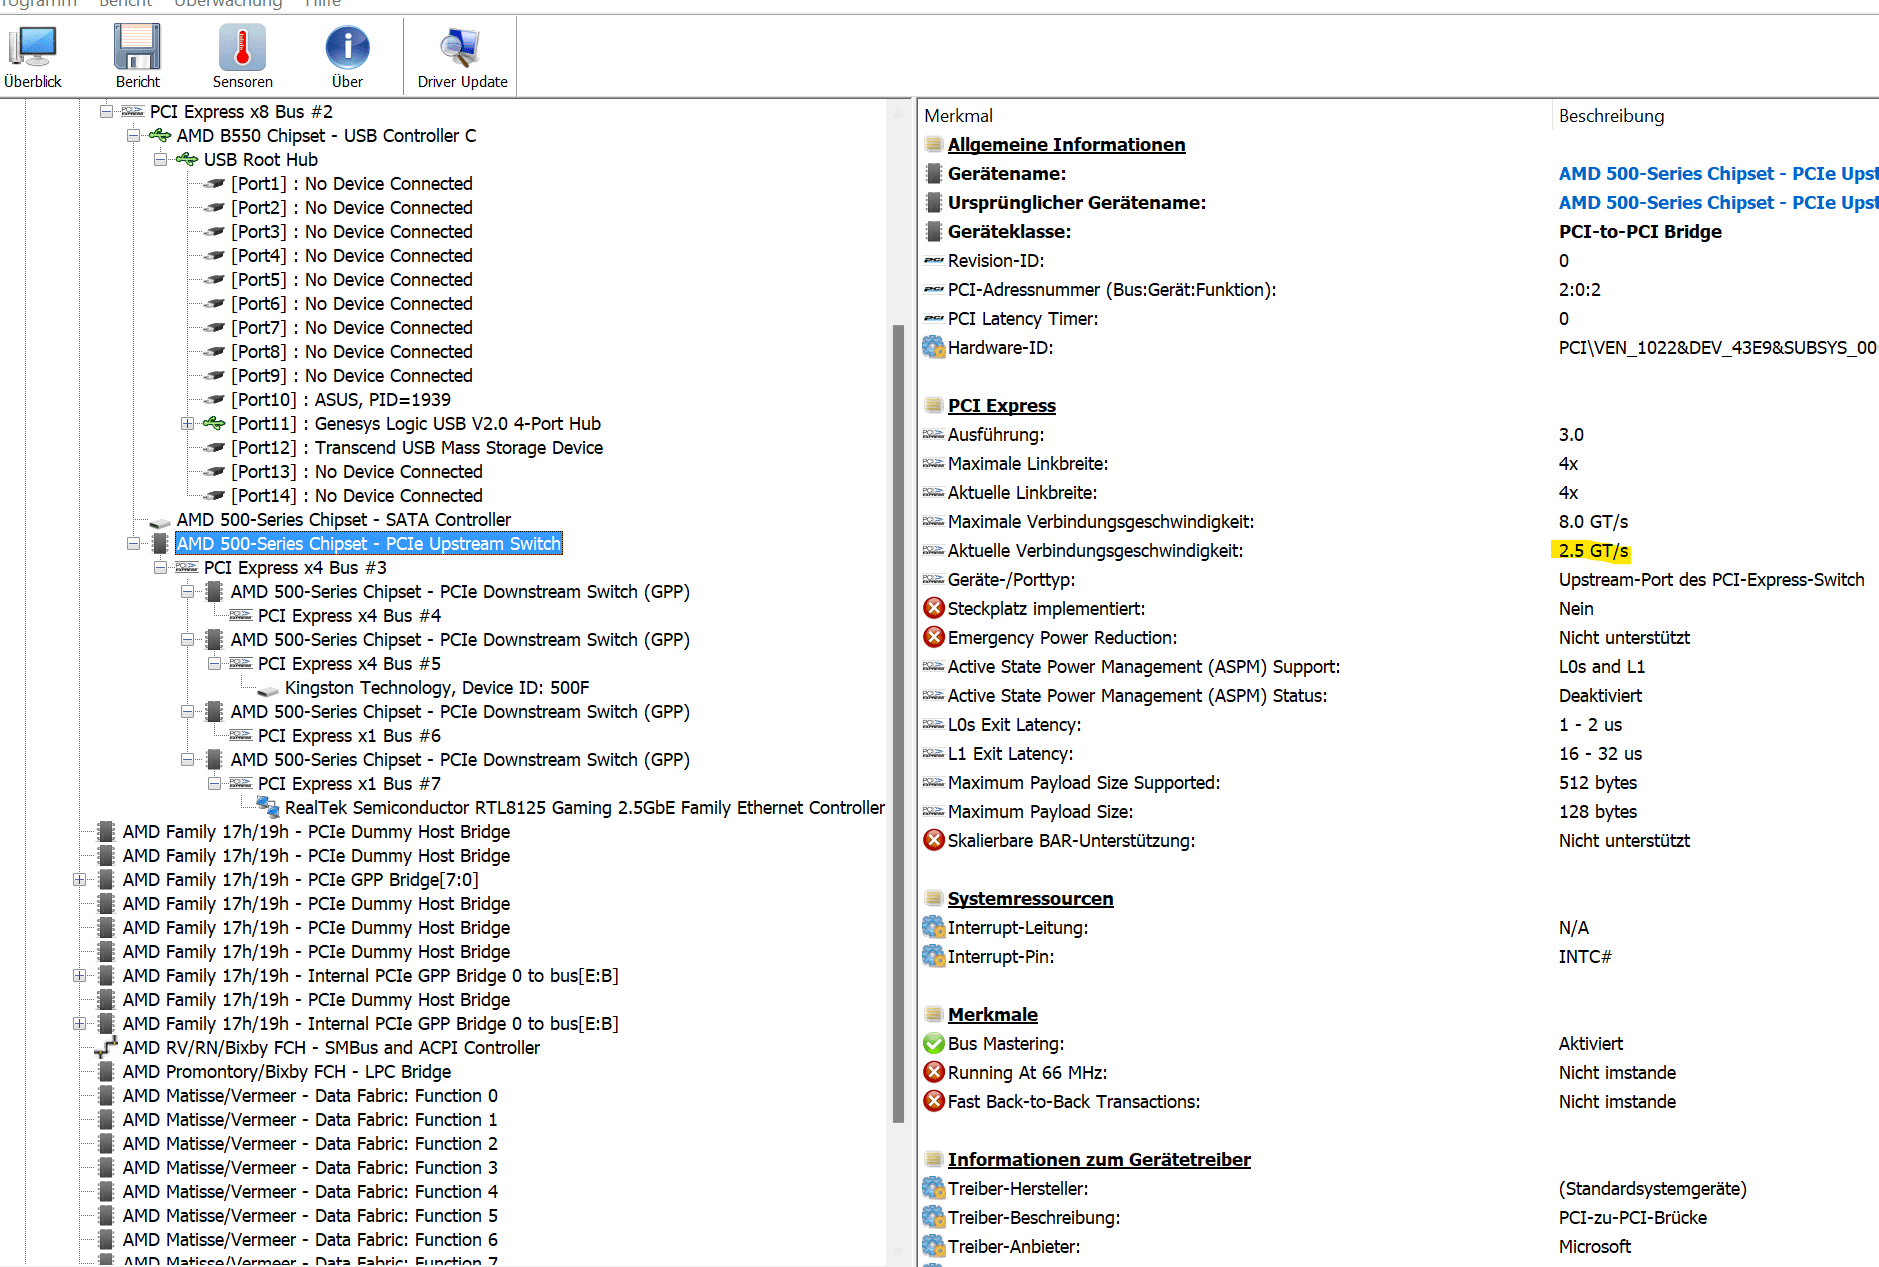
Task: Click PCI icon beside Revision-ID
Action: tap(933, 260)
